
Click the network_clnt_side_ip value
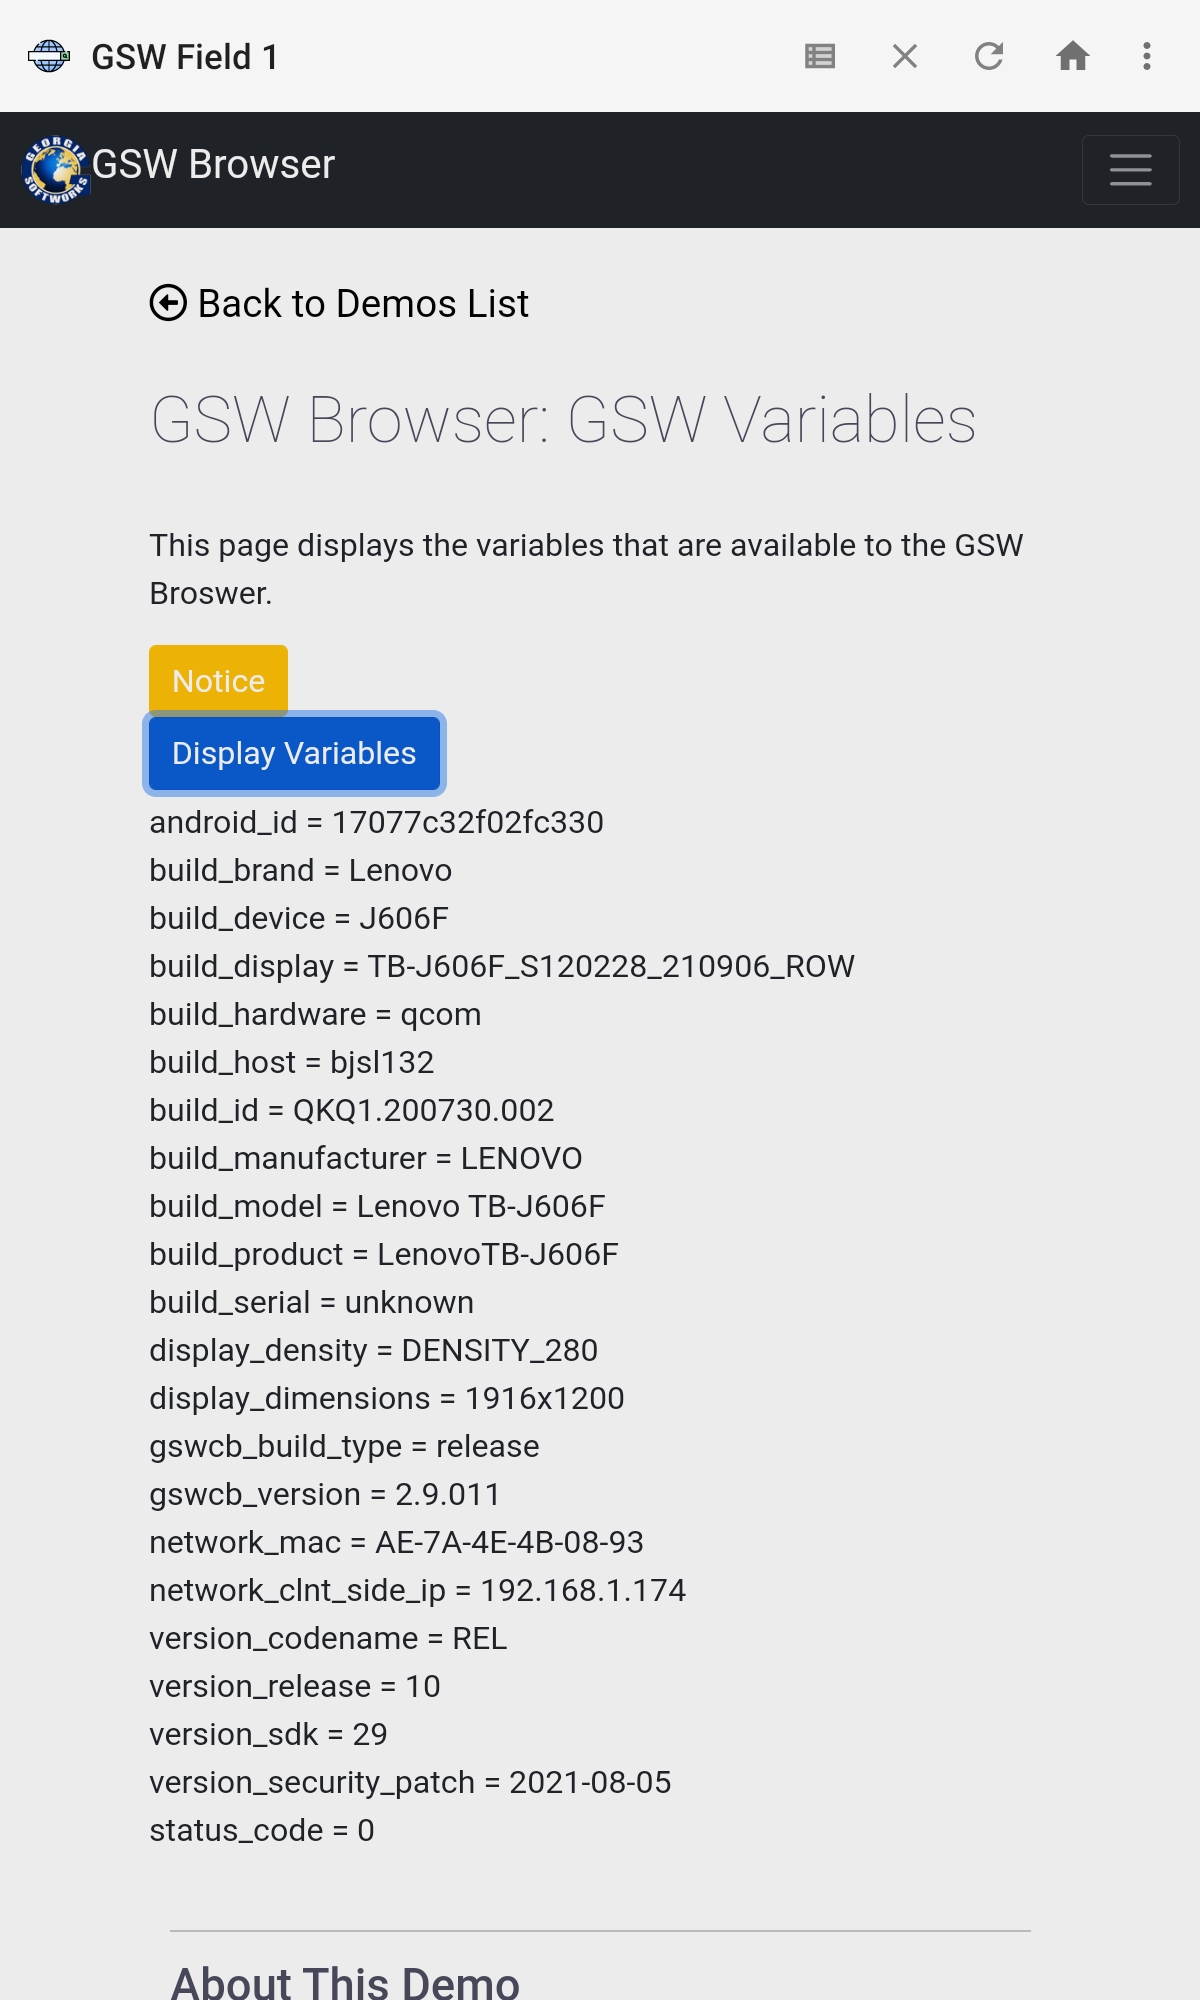click(583, 1590)
